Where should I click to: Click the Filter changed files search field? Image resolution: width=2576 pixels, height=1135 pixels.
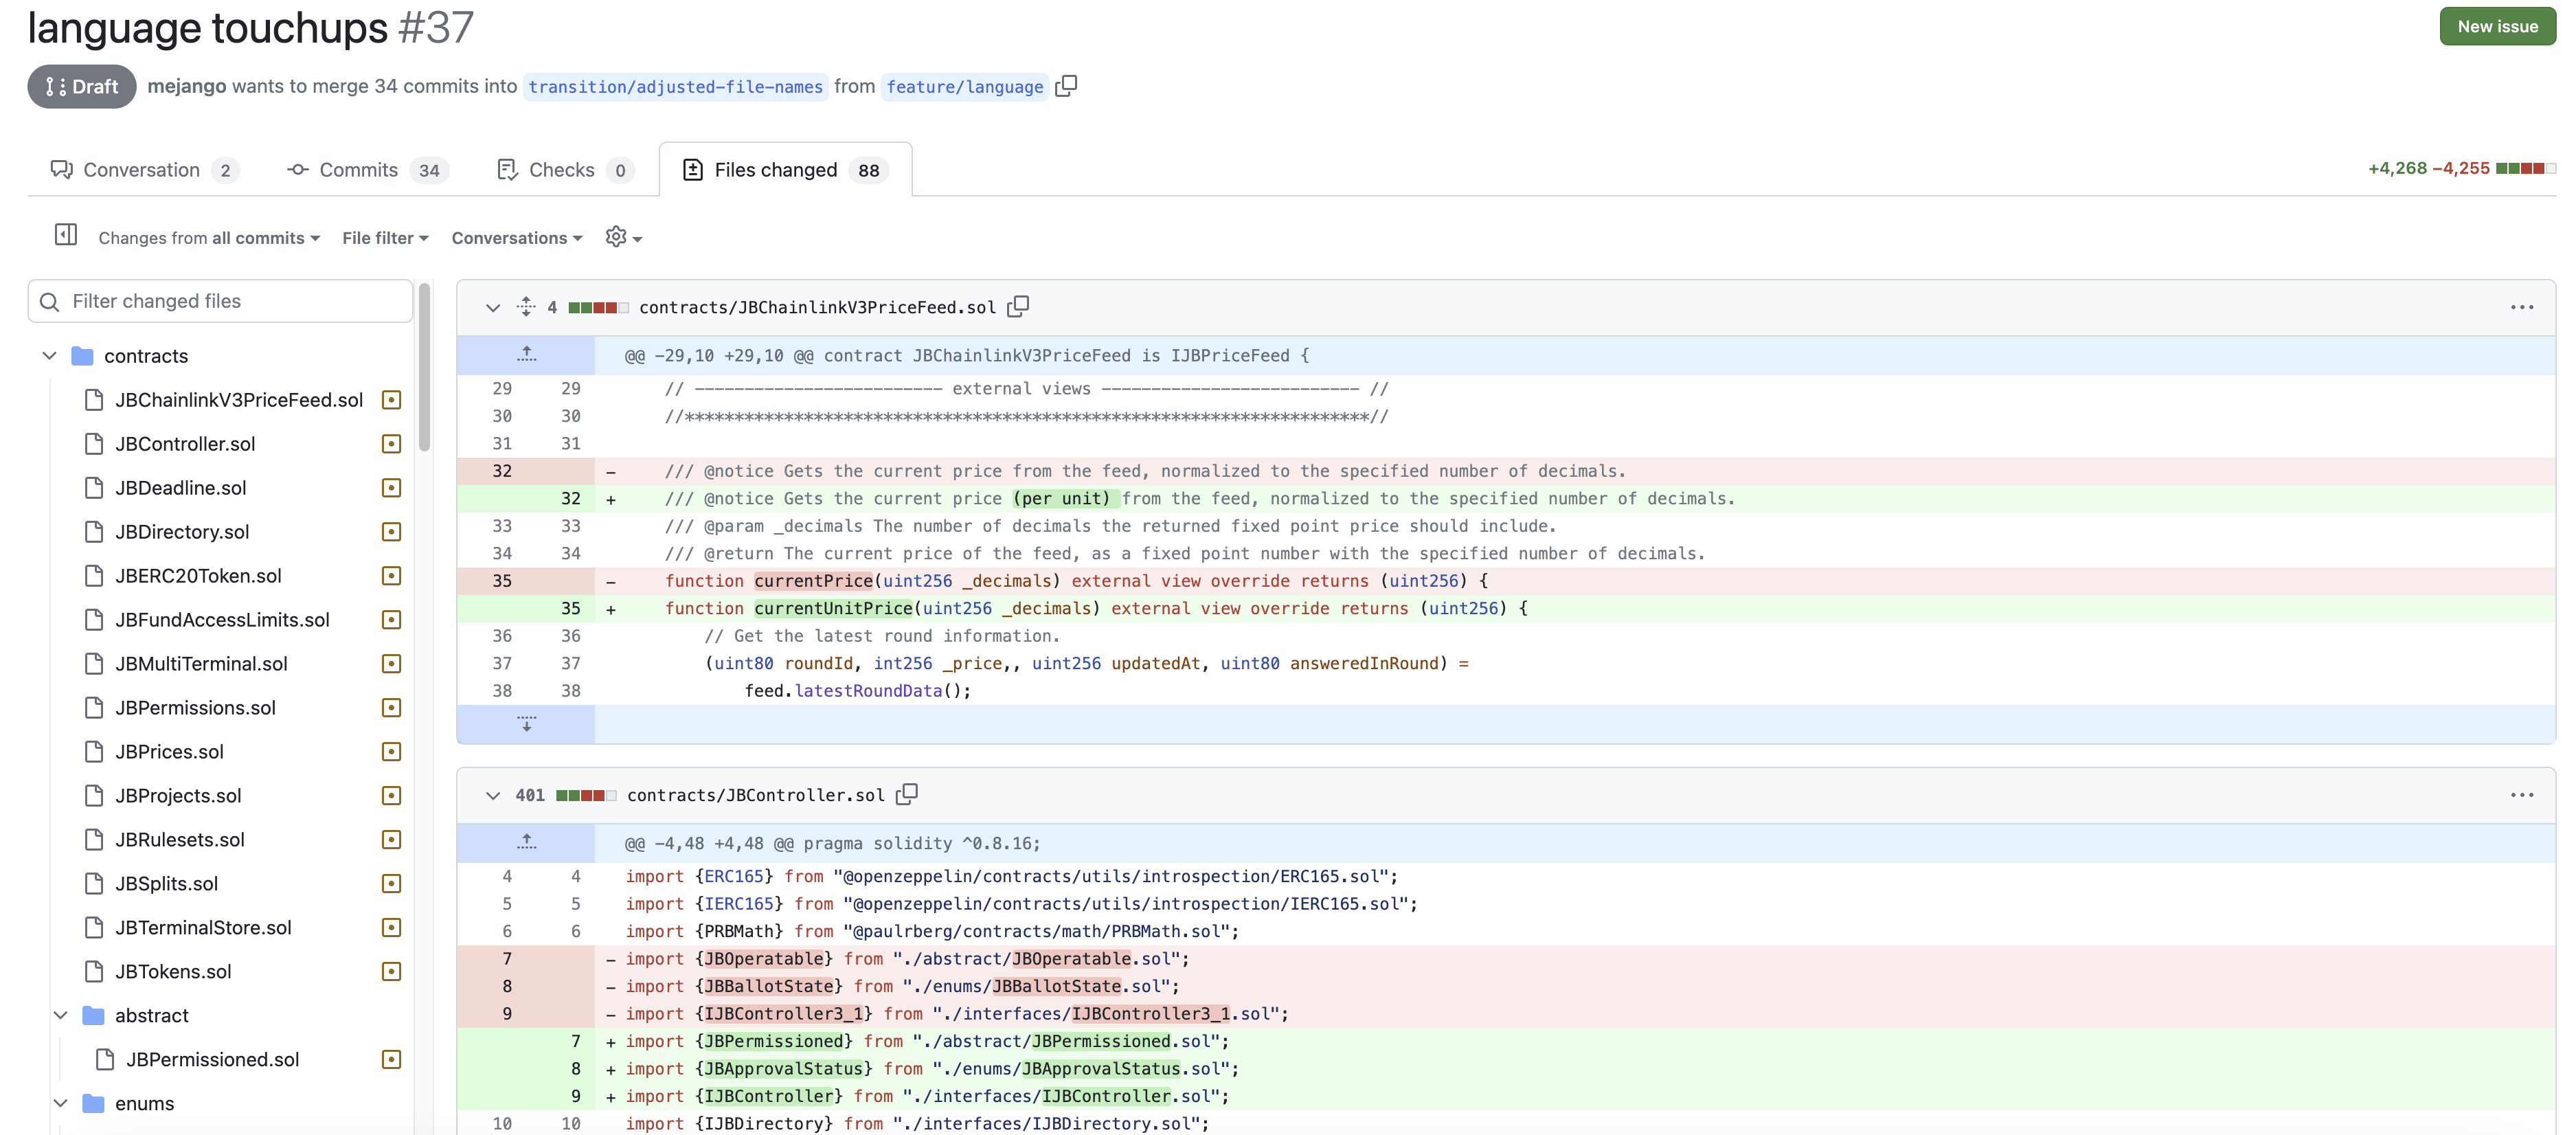tap(220, 300)
